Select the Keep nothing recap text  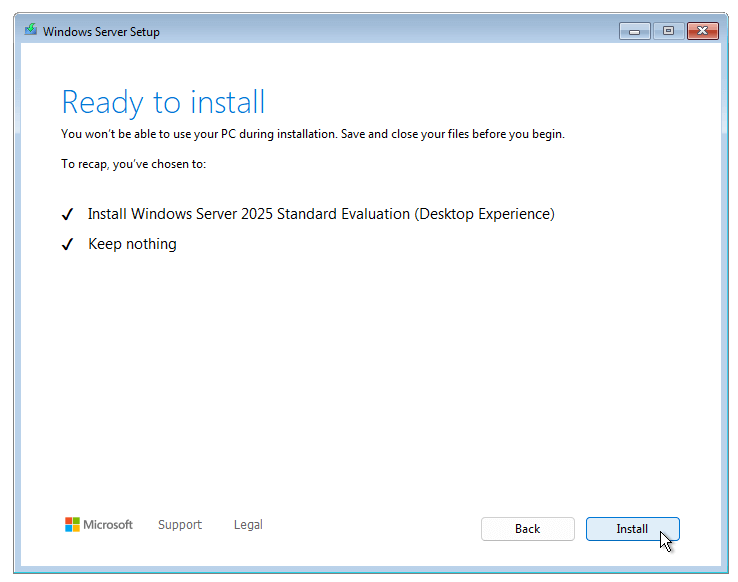(132, 244)
